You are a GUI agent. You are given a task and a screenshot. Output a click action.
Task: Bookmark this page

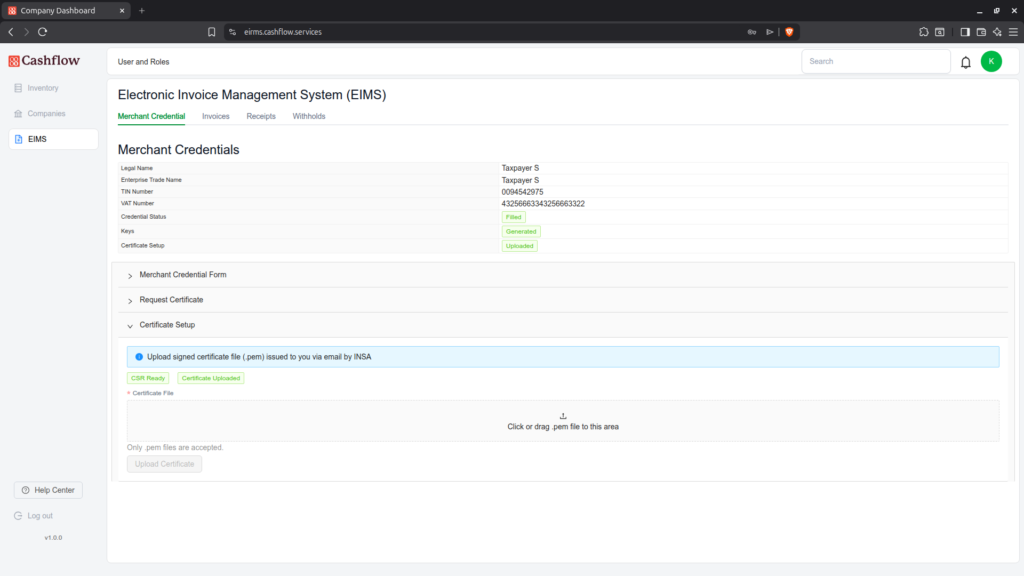tap(212, 32)
